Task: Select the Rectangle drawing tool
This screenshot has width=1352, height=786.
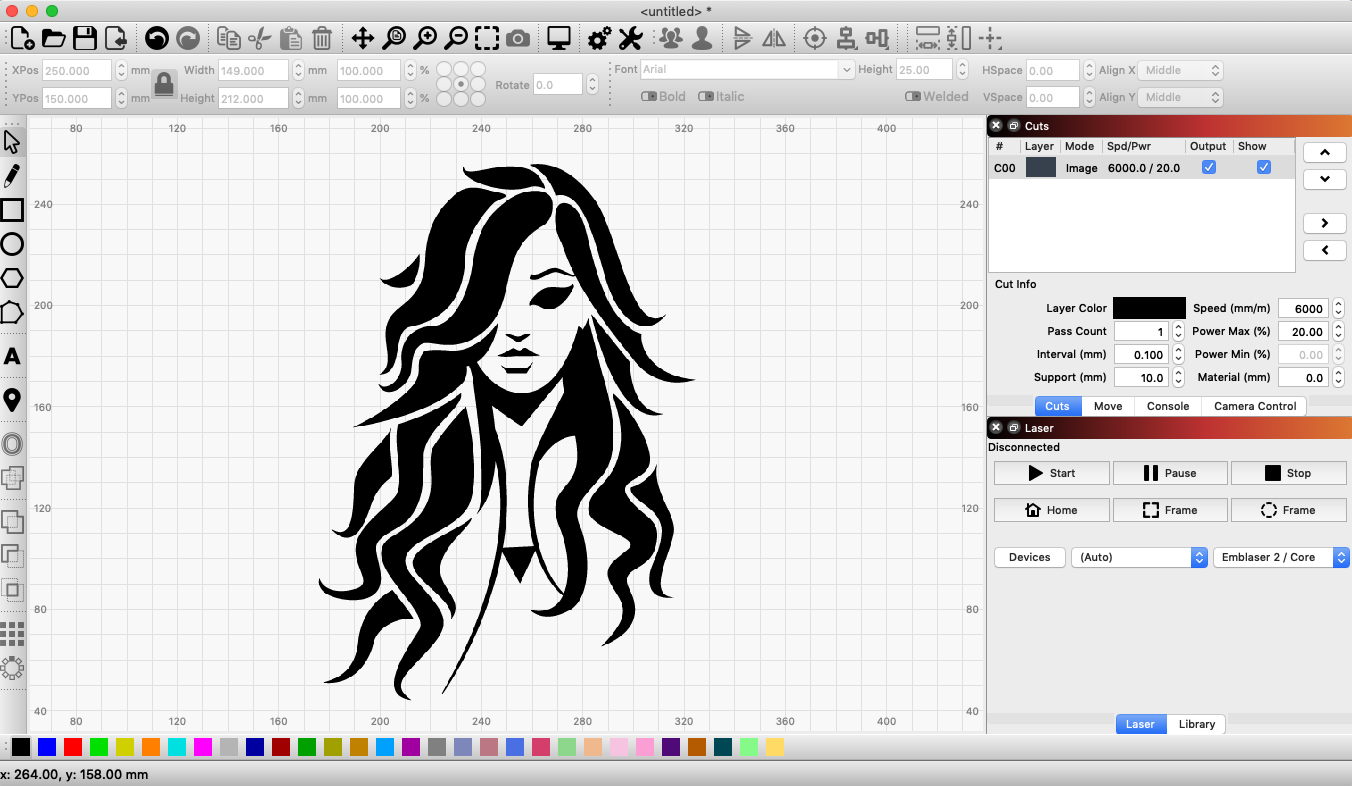Action: tap(12, 210)
